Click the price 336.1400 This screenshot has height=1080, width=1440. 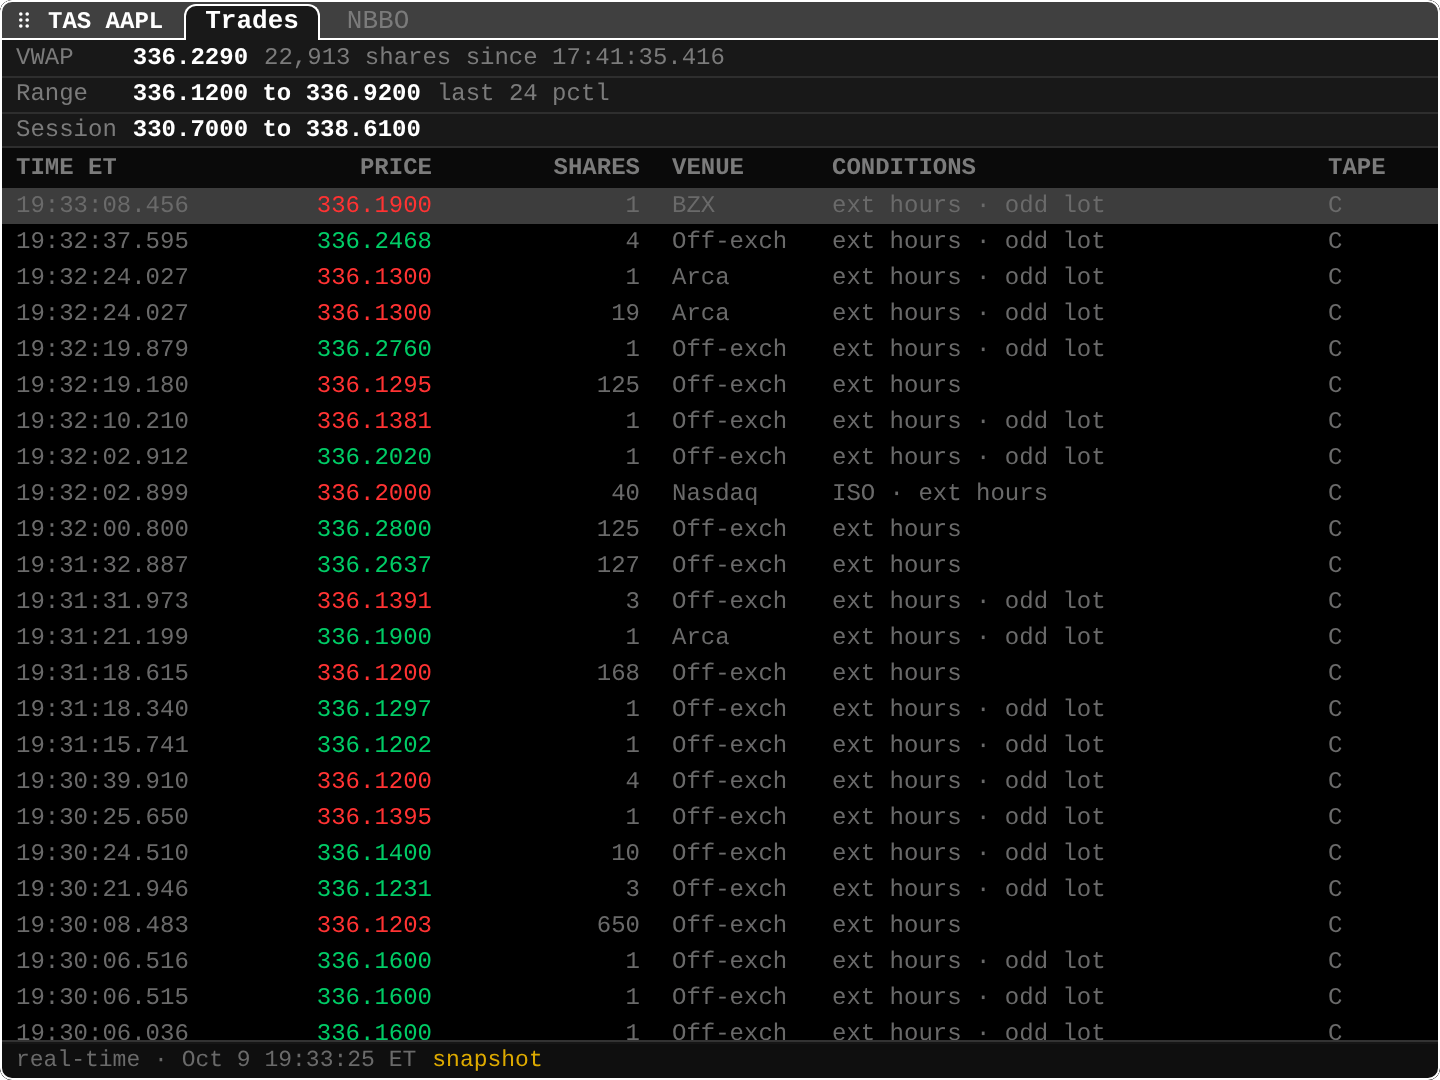click(374, 853)
